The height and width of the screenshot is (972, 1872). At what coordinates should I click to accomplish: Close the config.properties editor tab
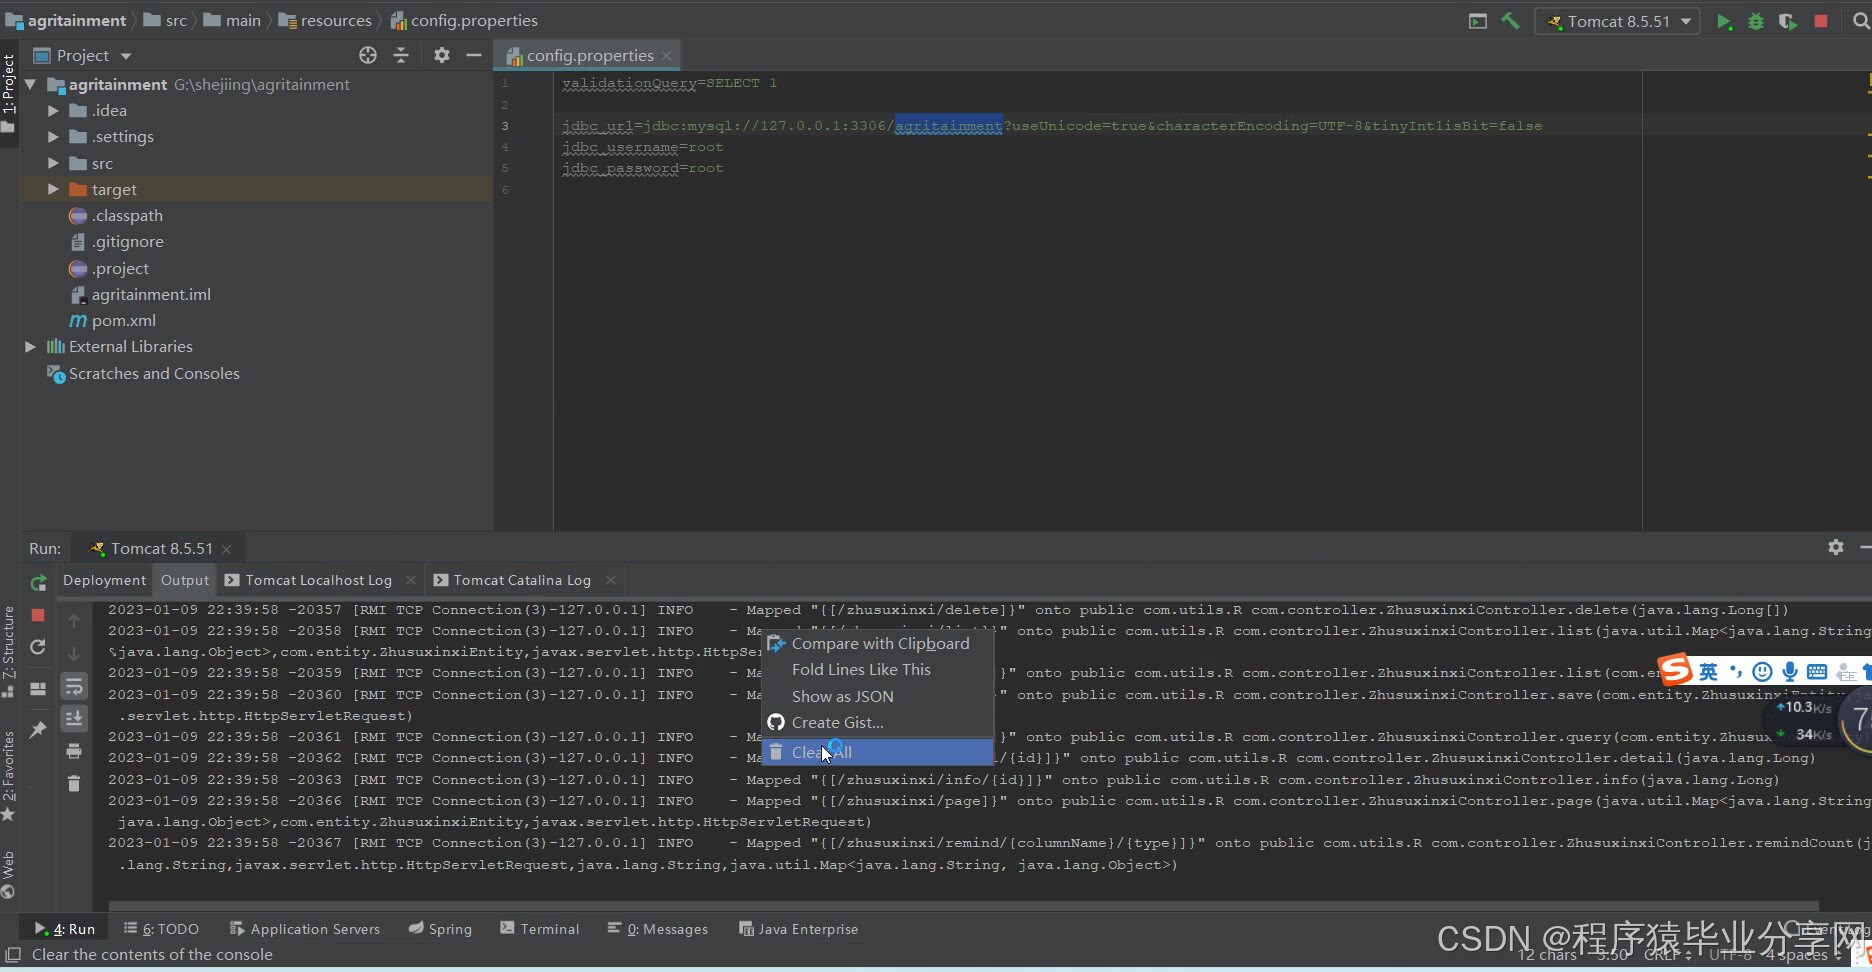click(x=667, y=56)
